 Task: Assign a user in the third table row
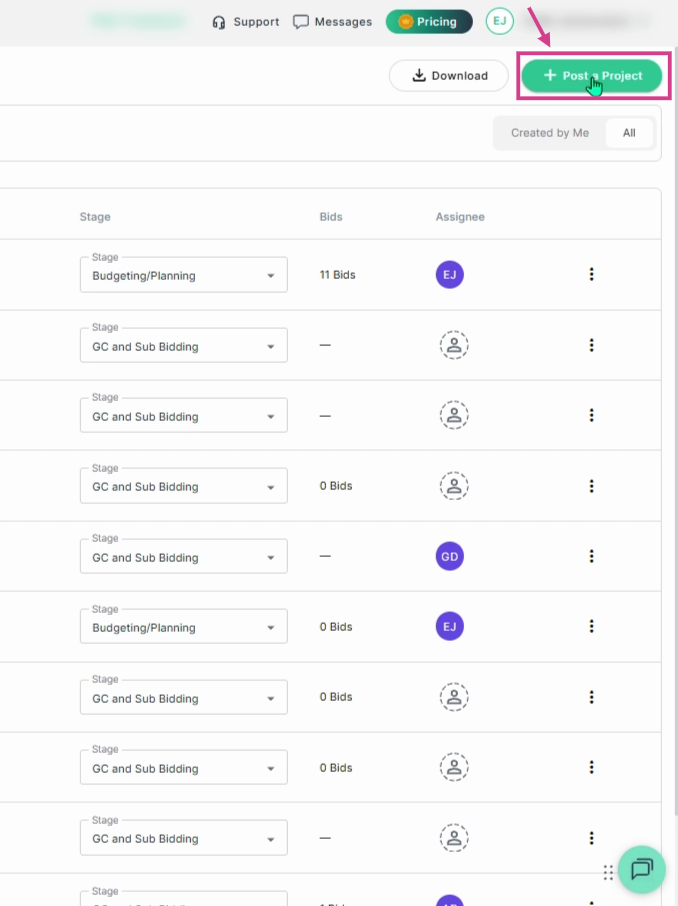tap(454, 415)
